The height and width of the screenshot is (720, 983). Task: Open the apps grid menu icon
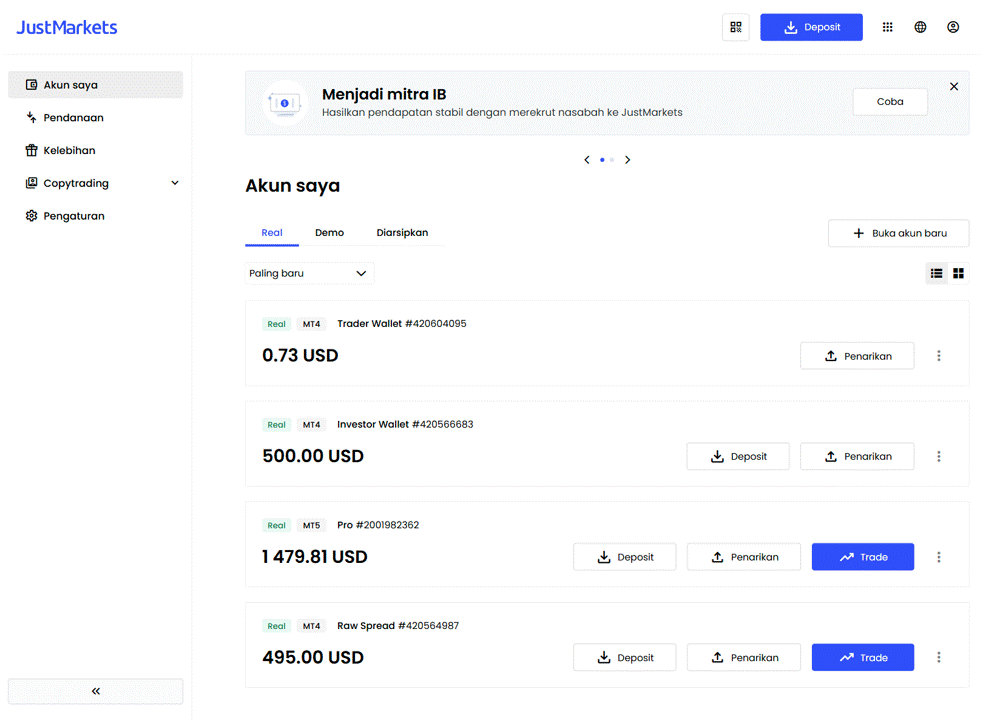coord(887,27)
